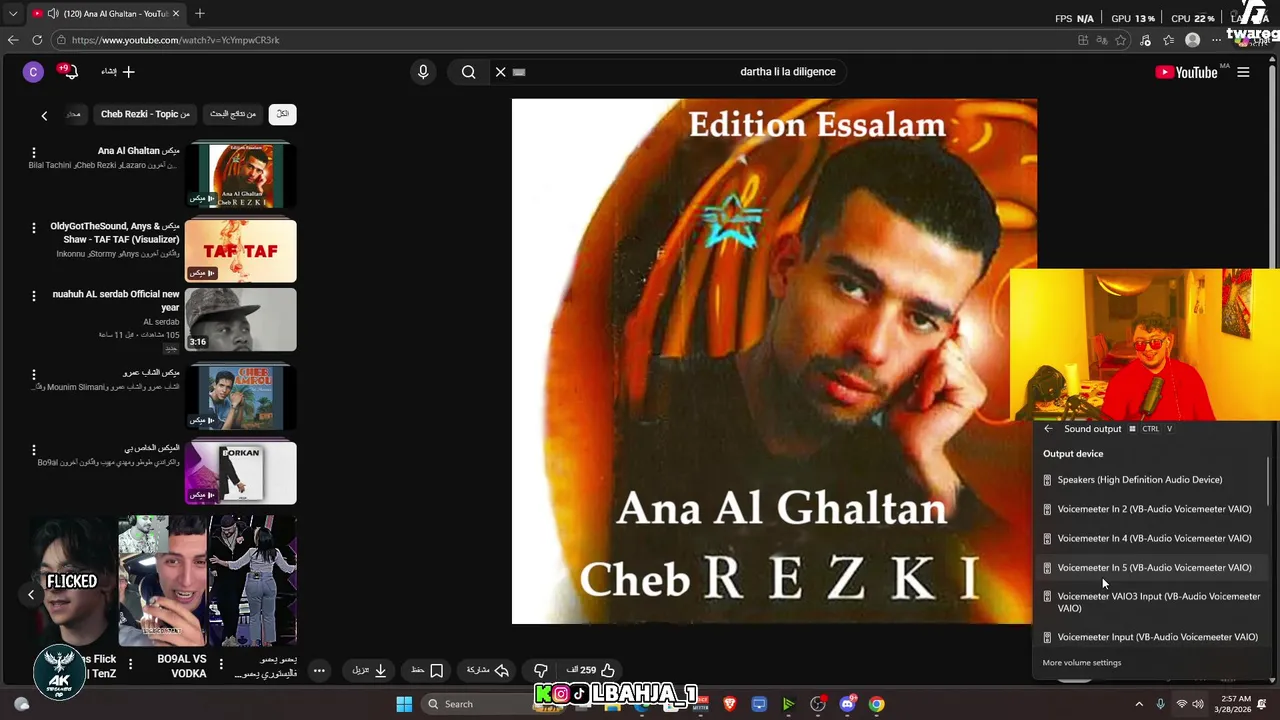This screenshot has width=1280, height=720.
Task: Select the من نتائج البحث filter chip
Action: click(233, 114)
